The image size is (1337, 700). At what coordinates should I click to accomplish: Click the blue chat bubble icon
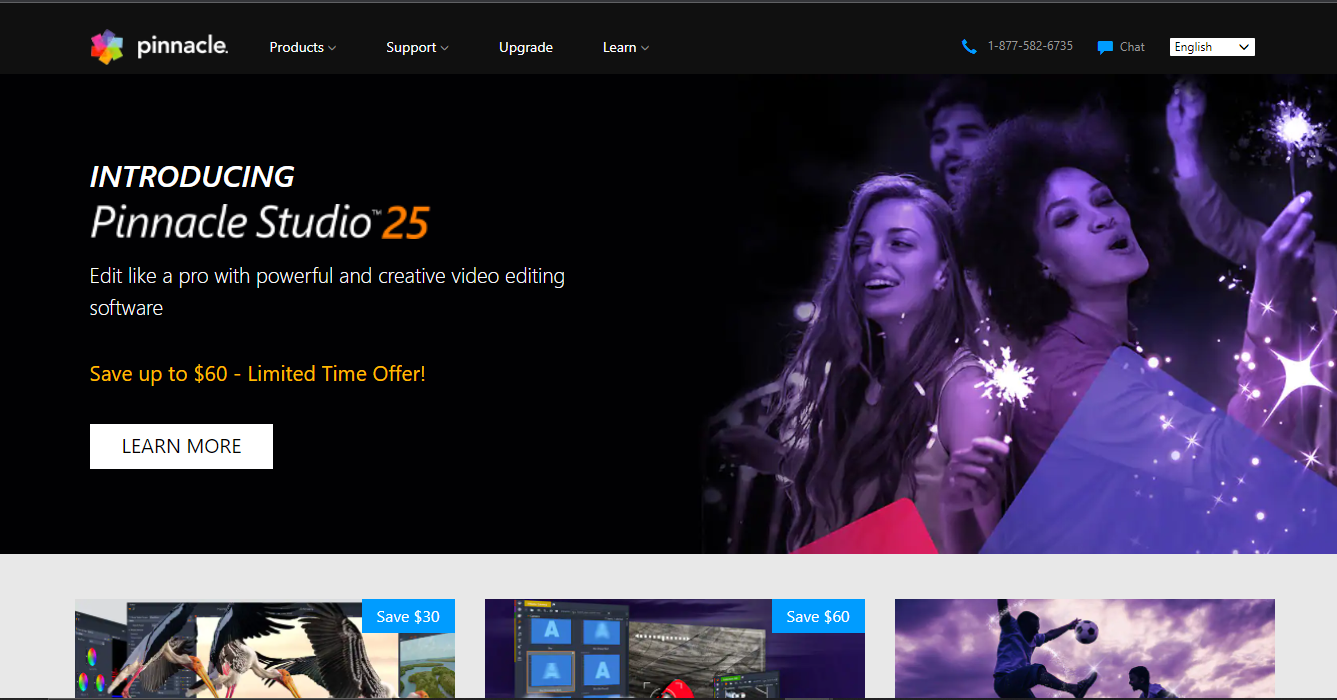[1105, 47]
